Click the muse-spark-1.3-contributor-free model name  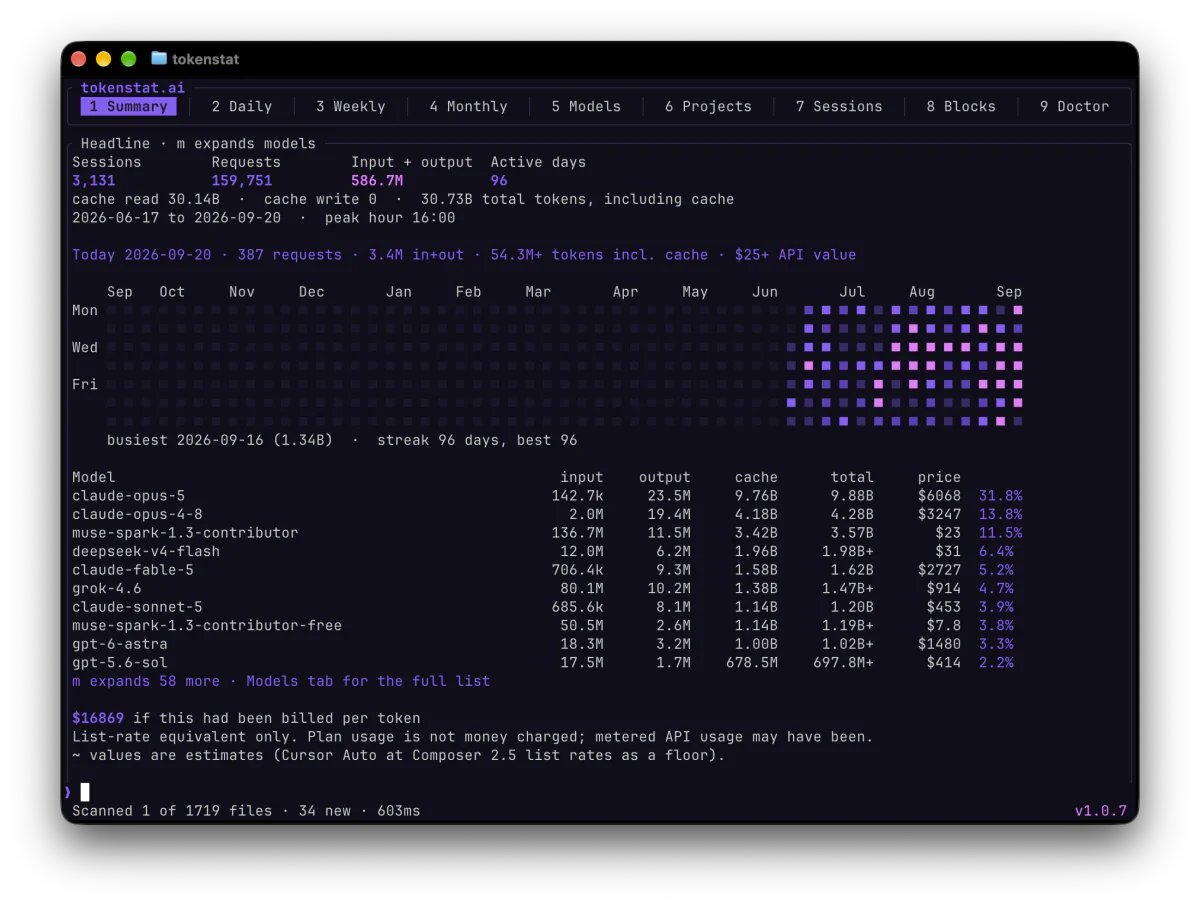pyautogui.click(x=207, y=625)
